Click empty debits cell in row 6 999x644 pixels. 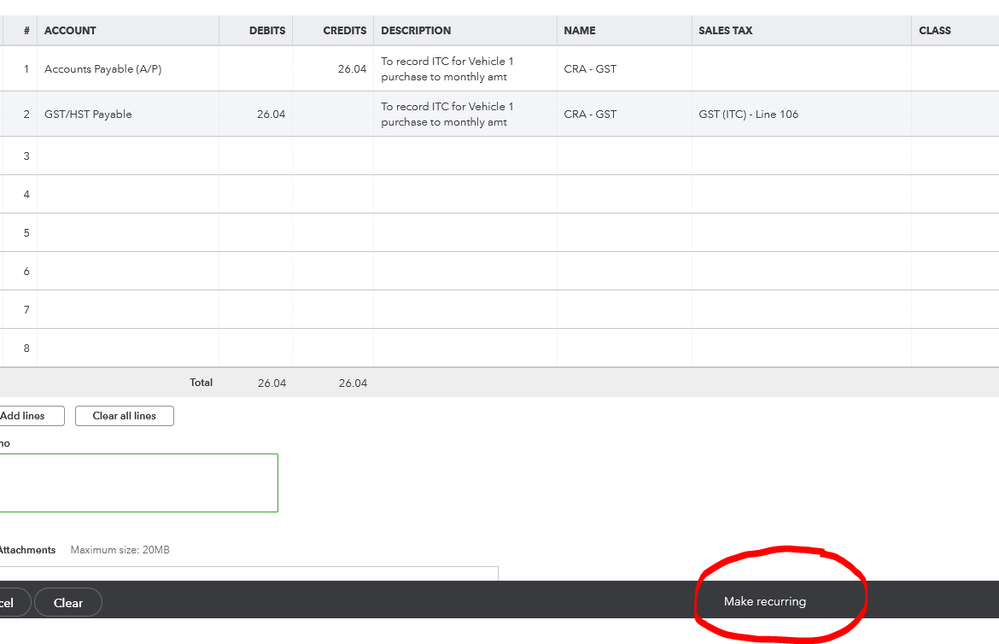255,271
